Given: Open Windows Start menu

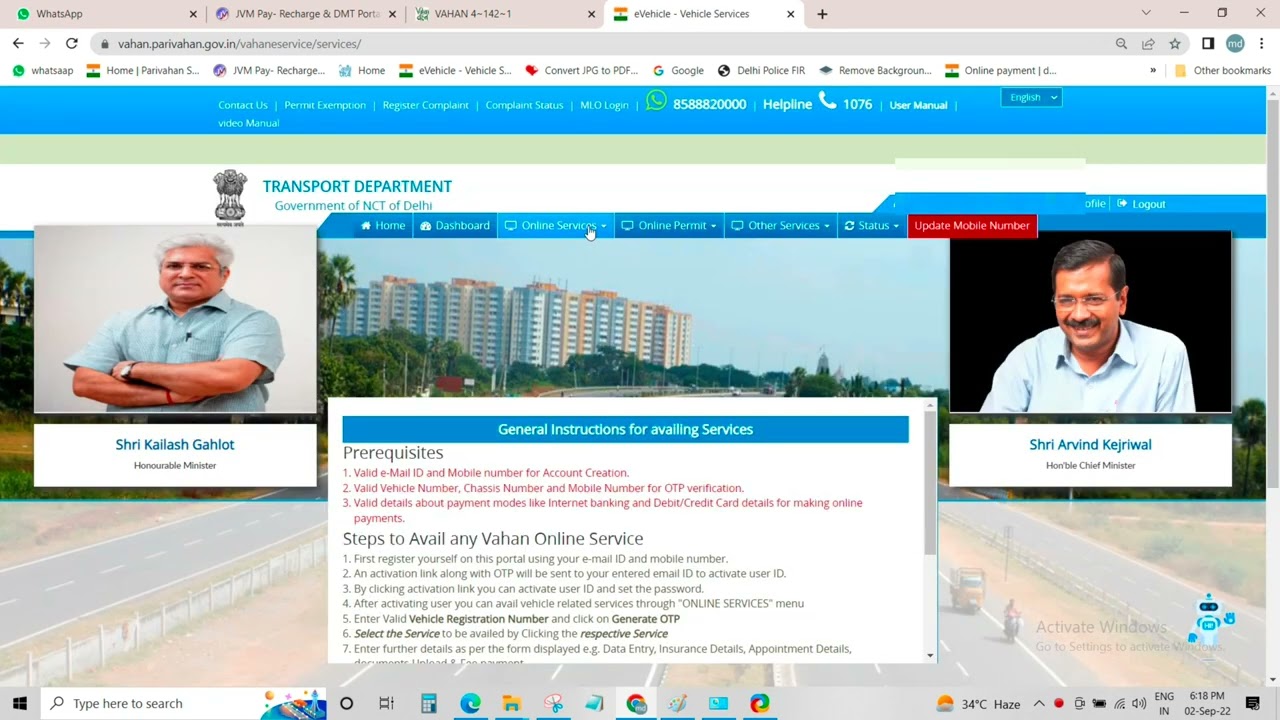Looking at the screenshot, I should pos(19,703).
